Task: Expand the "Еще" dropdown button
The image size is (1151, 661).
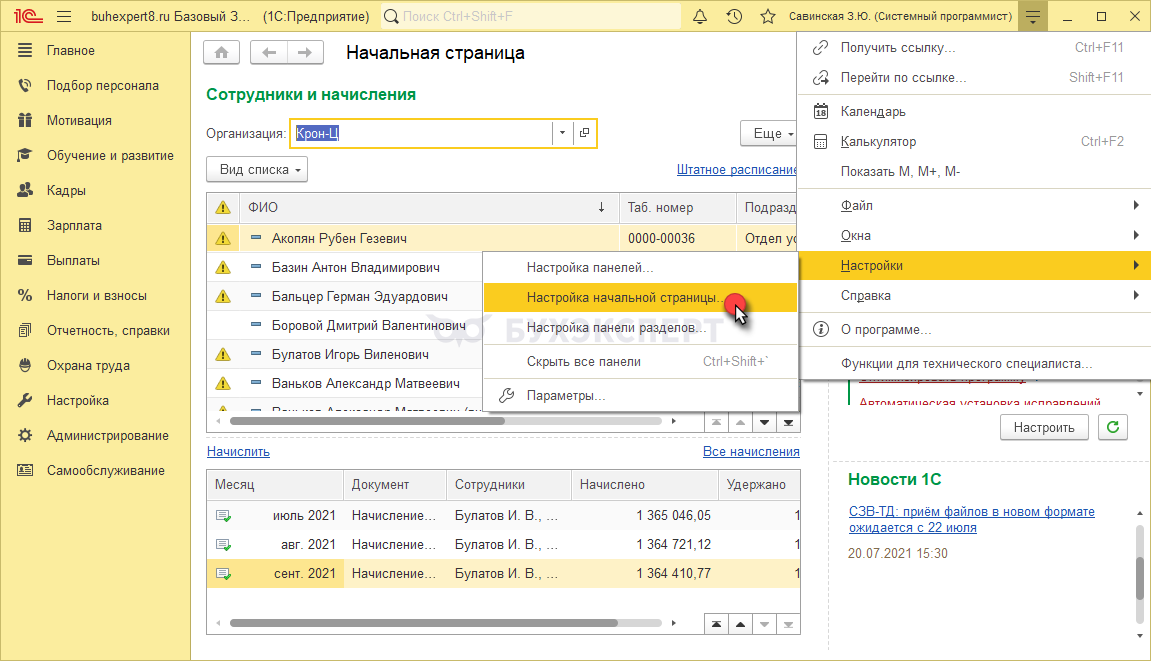Action: pyautogui.click(x=768, y=133)
